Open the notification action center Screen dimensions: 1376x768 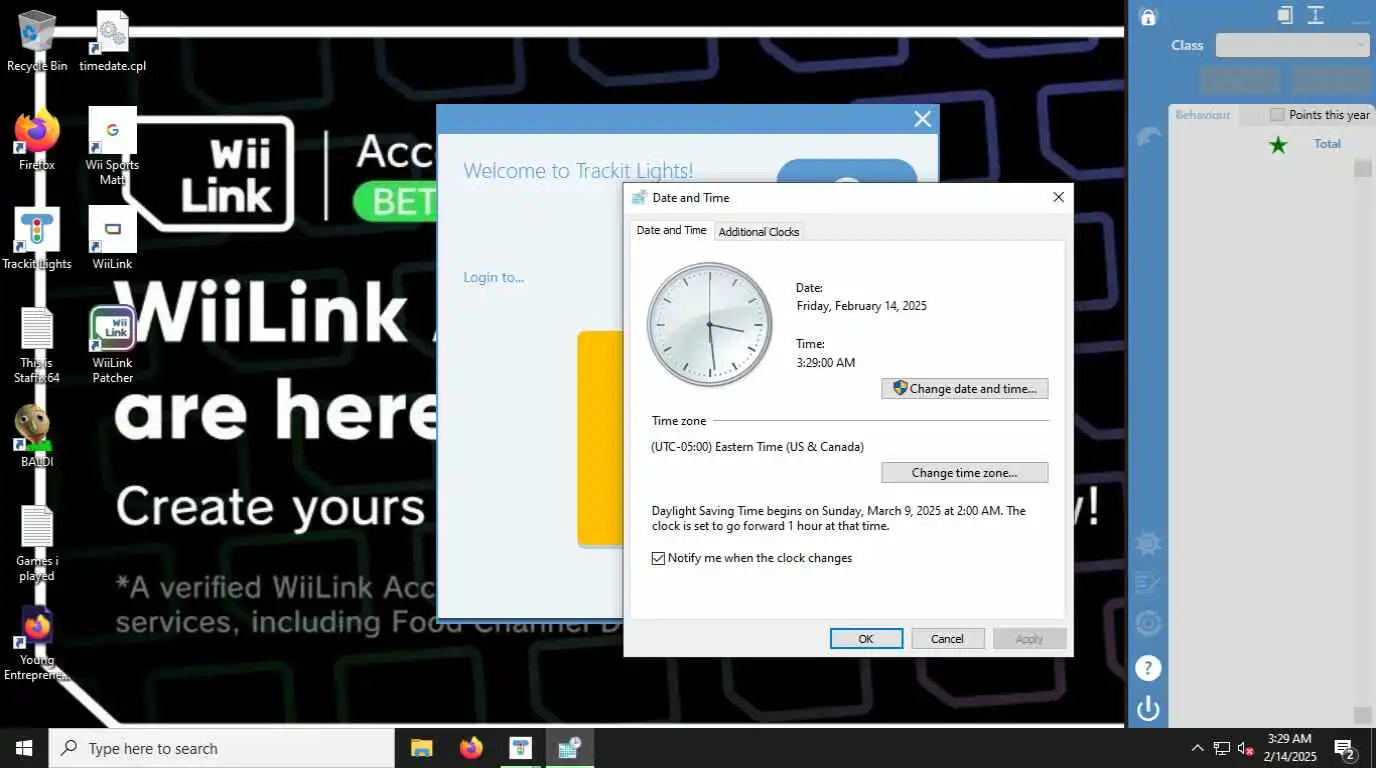tap(1344, 748)
